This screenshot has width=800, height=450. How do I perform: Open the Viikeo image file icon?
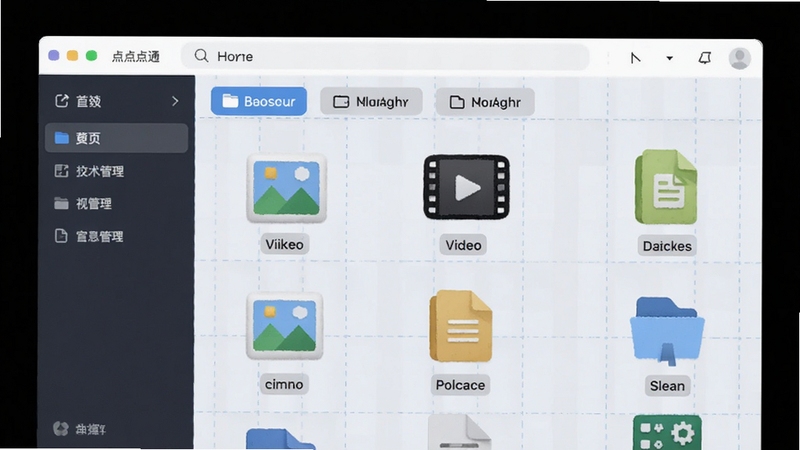pyautogui.click(x=286, y=188)
